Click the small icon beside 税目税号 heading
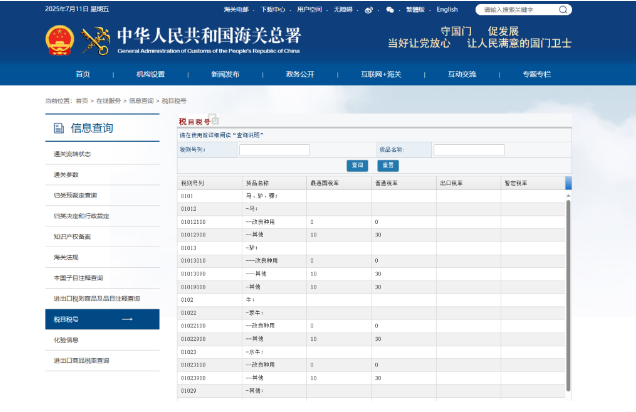 coord(214,119)
